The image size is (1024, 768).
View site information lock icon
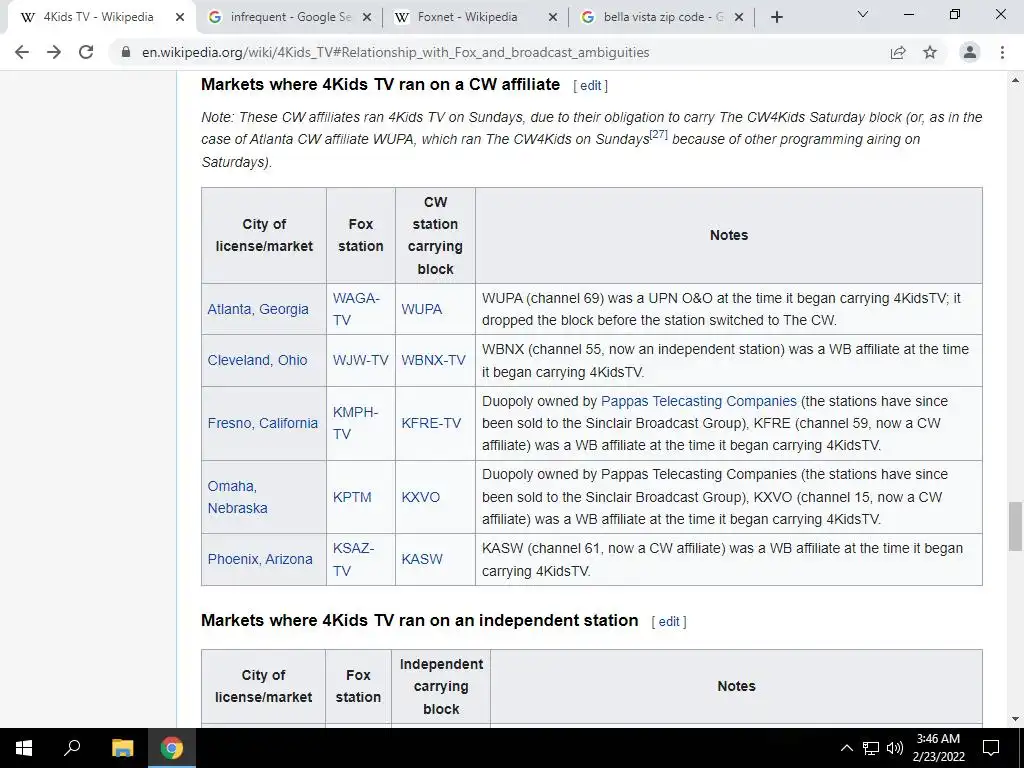(x=126, y=52)
